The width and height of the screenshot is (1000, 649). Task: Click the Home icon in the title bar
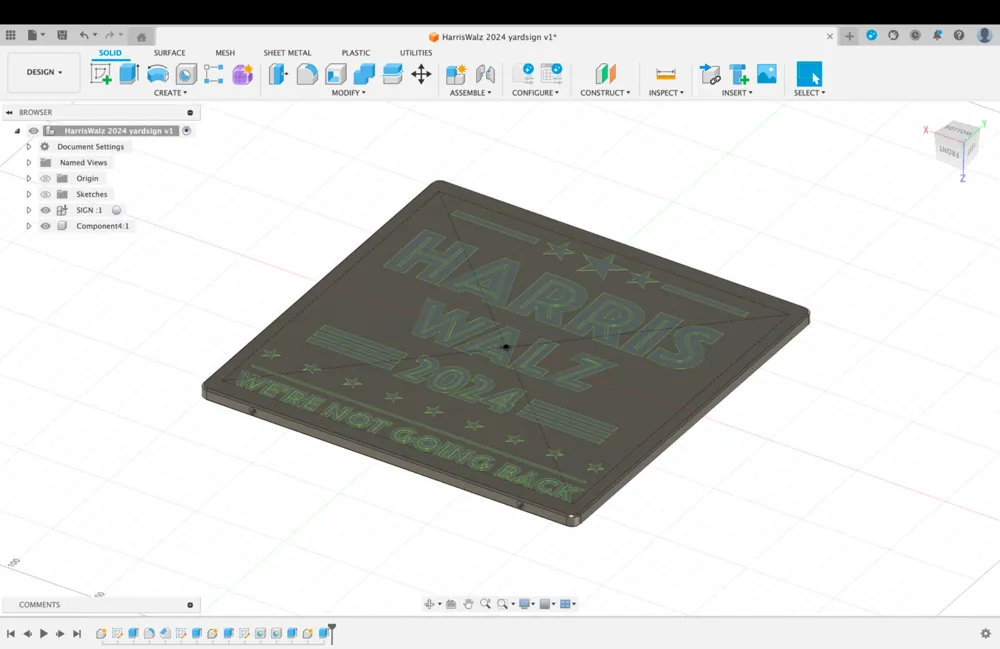142,36
